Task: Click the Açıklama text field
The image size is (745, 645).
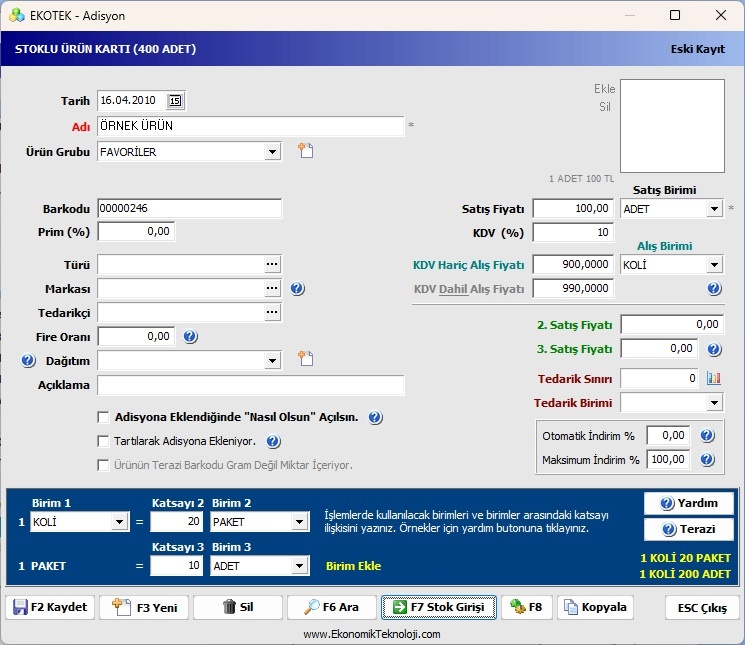Action: (x=251, y=385)
